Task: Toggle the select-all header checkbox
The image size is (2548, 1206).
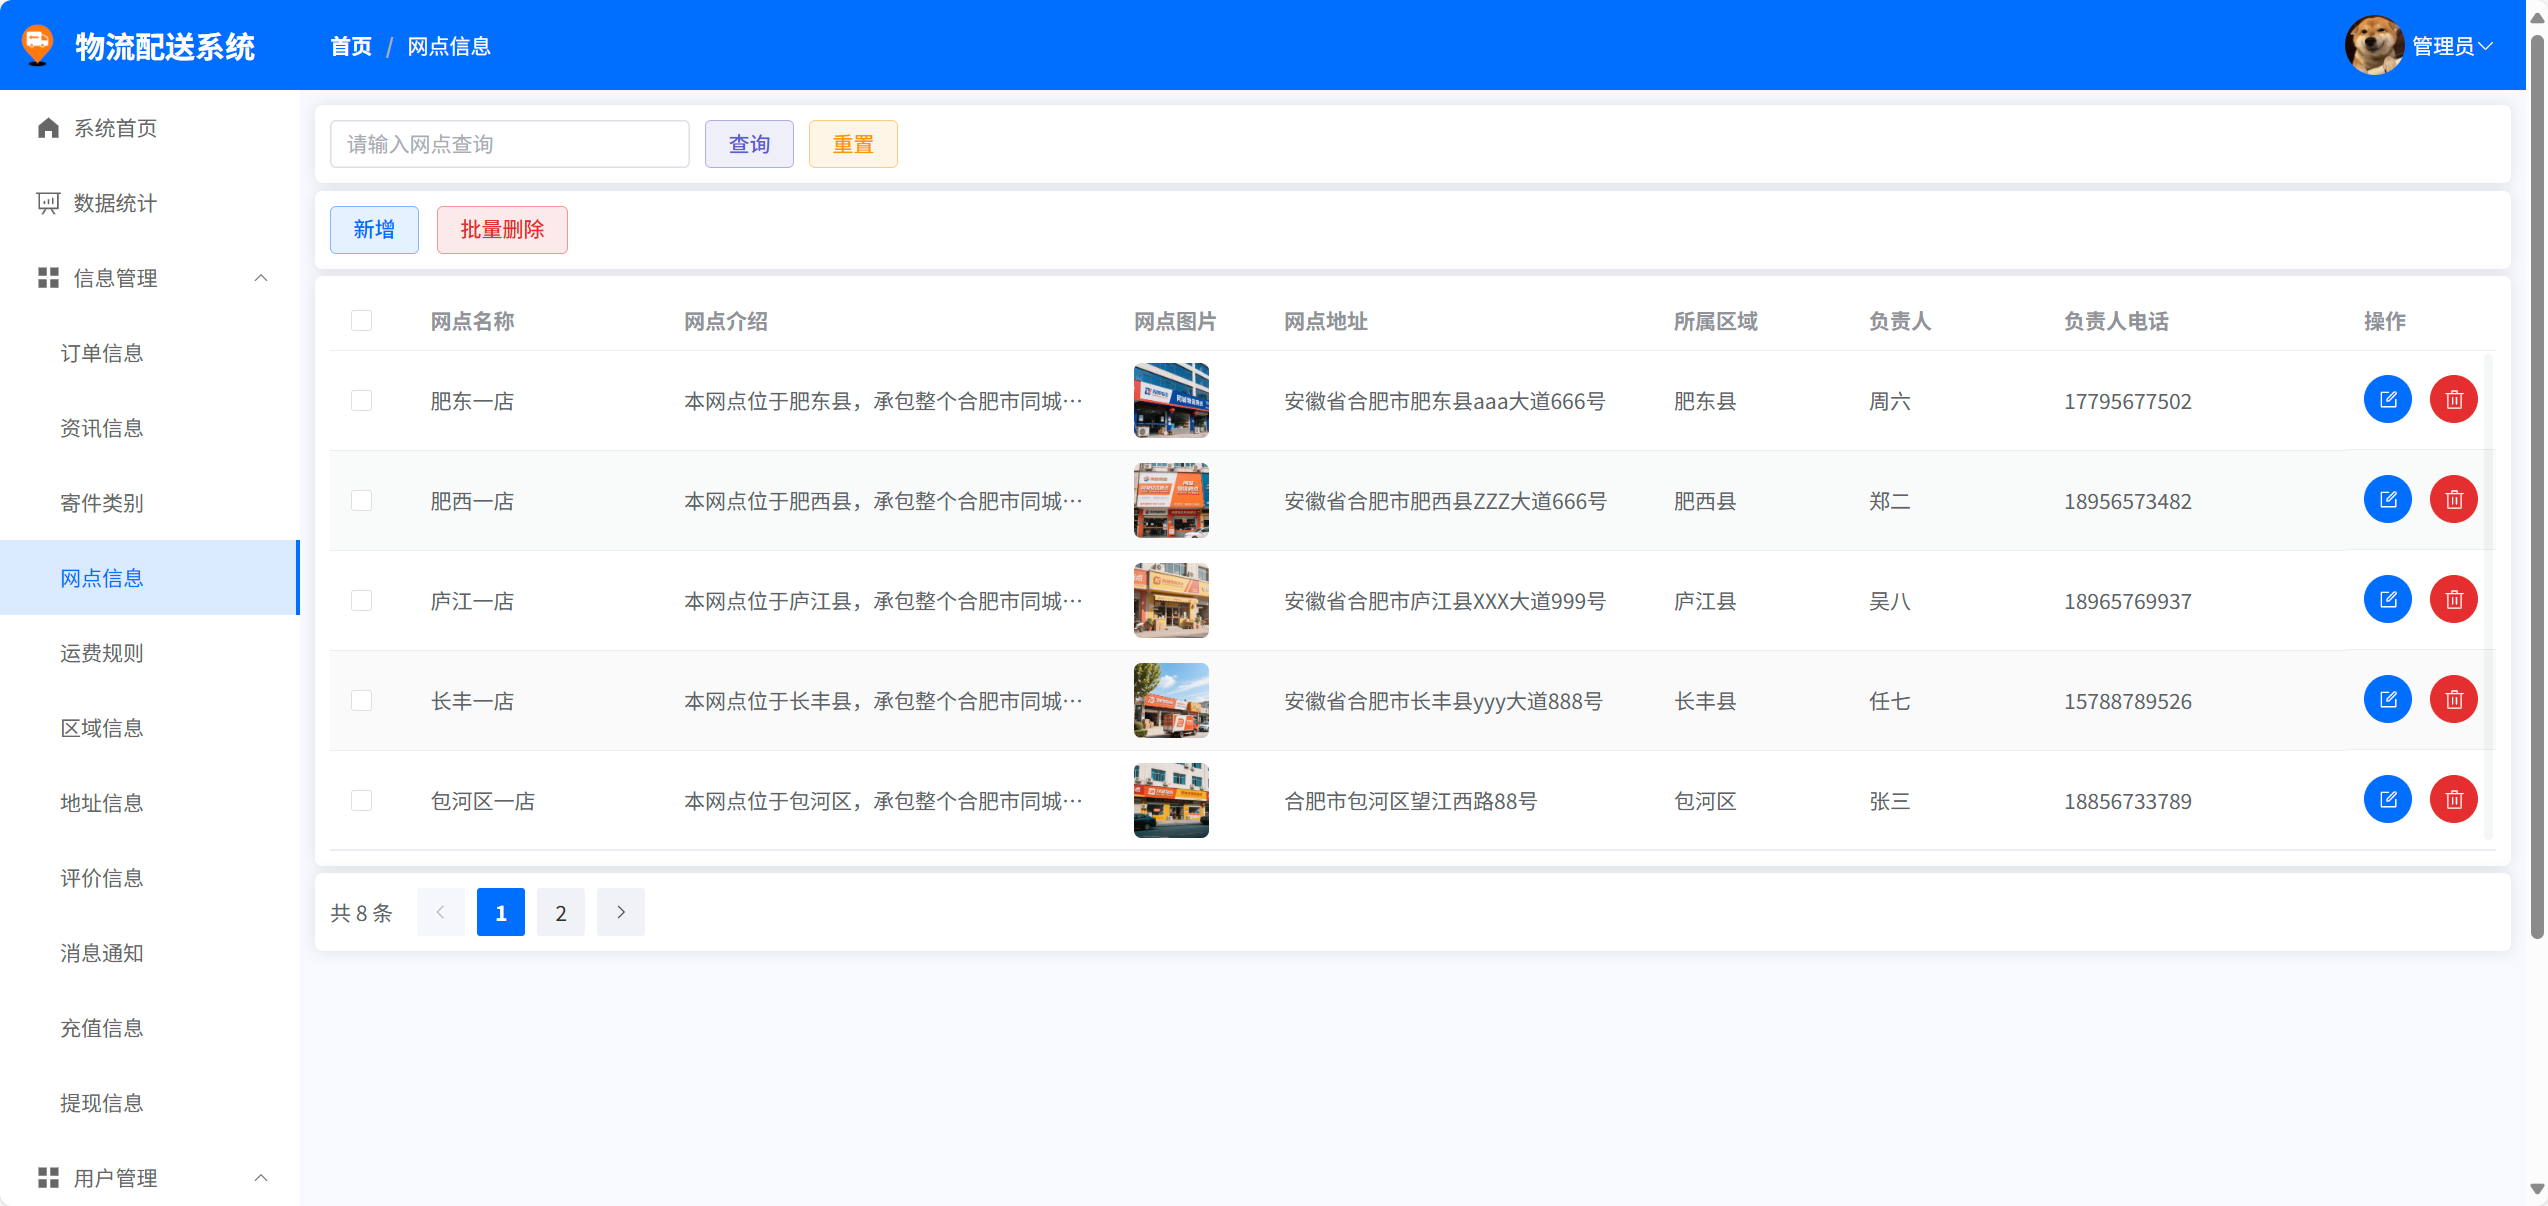Action: 361,321
